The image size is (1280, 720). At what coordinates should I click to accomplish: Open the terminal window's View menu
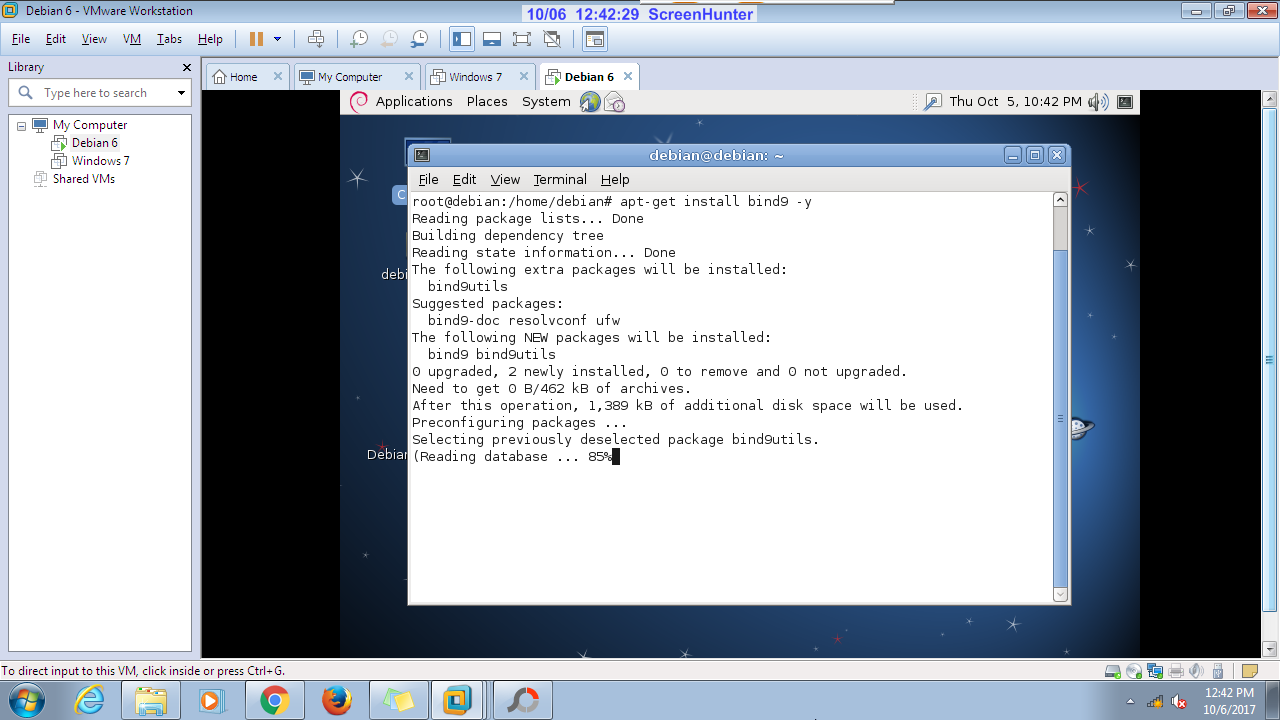[x=505, y=179]
